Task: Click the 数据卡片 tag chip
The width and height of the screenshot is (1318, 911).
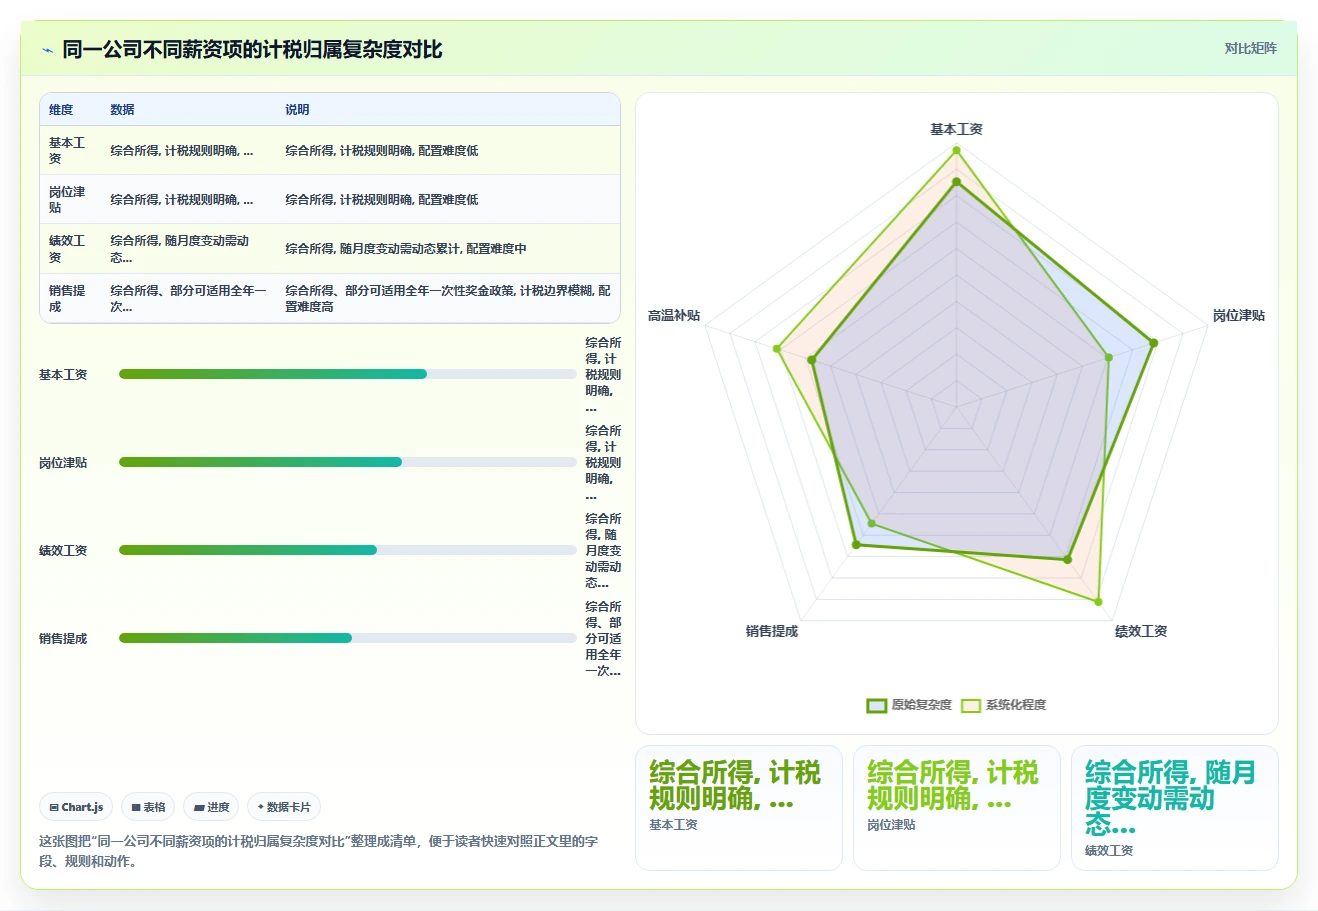Action: (284, 807)
